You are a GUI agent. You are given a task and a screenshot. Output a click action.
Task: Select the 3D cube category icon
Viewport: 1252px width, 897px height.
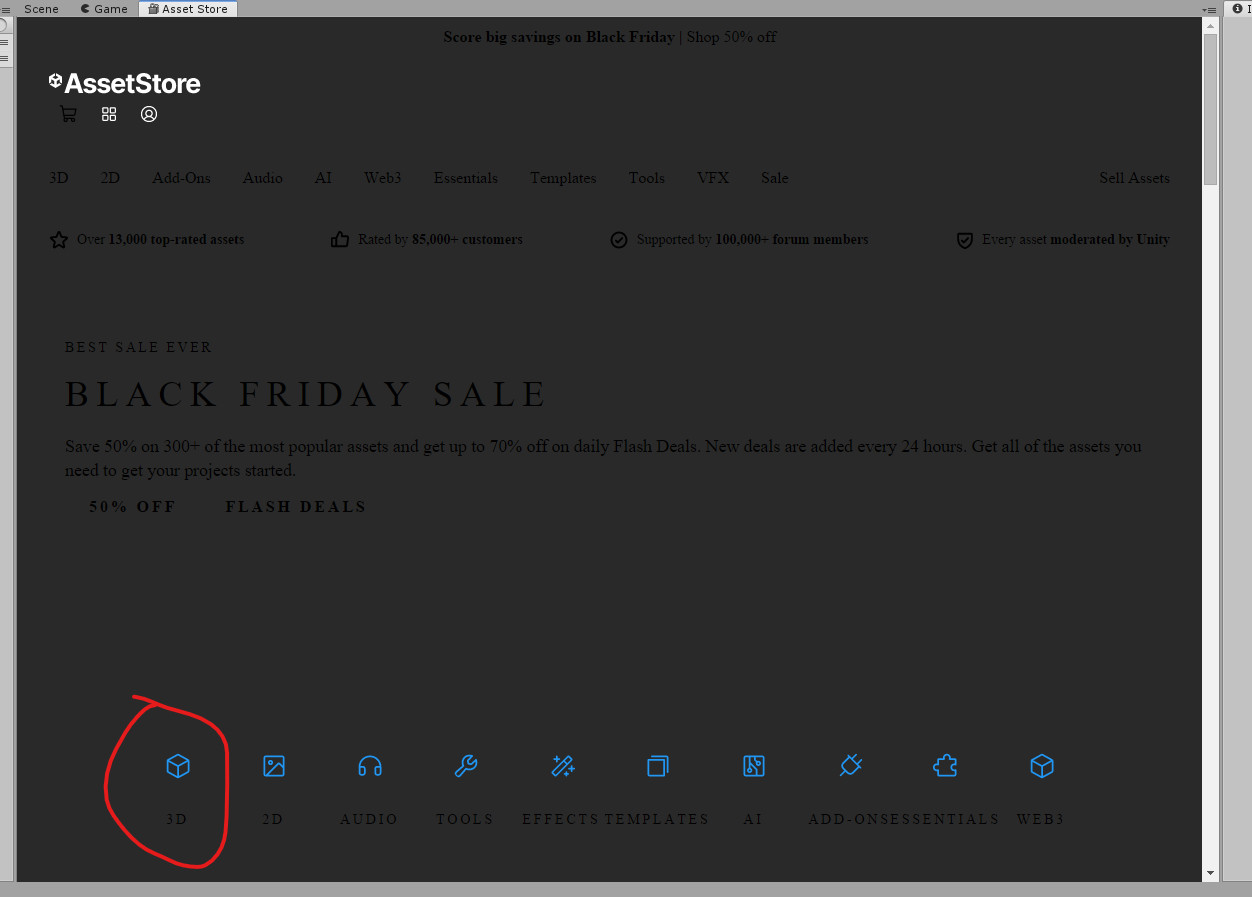[177, 766]
